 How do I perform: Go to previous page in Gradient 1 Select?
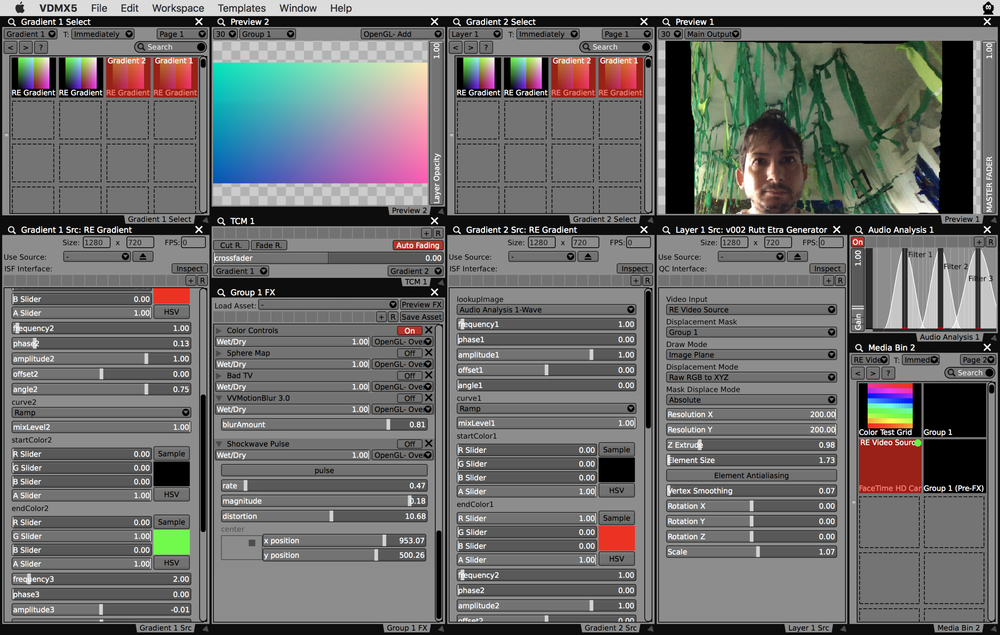[11, 47]
